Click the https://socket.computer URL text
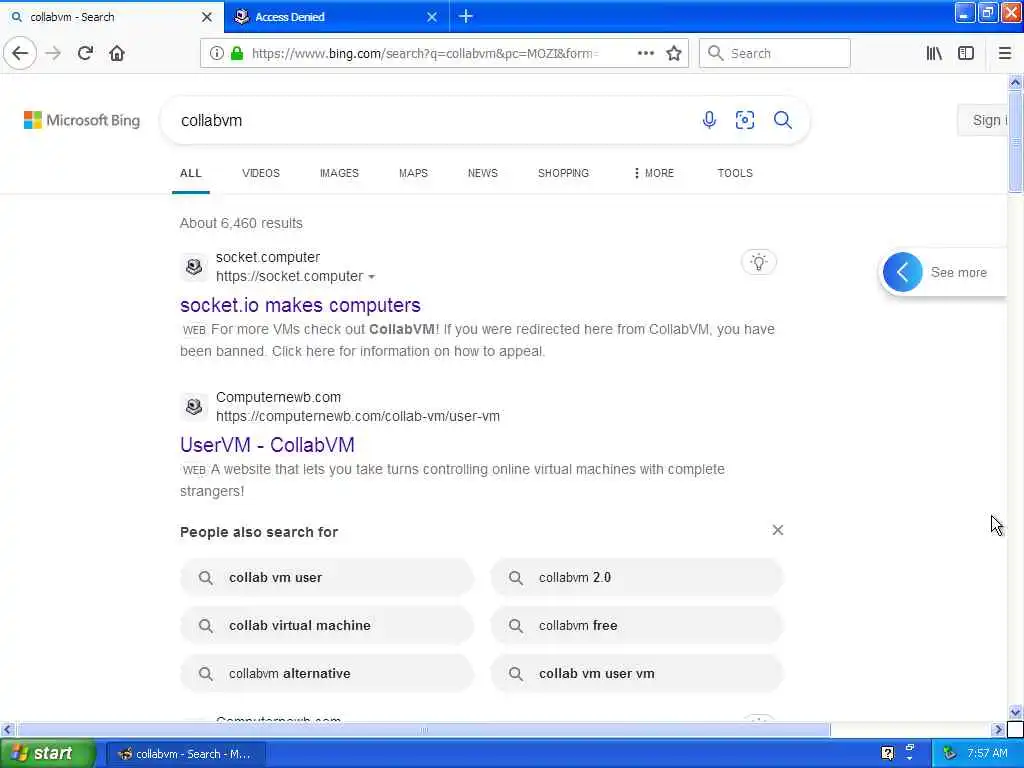The height and width of the screenshot is (768, 1024). coord(289,276)
